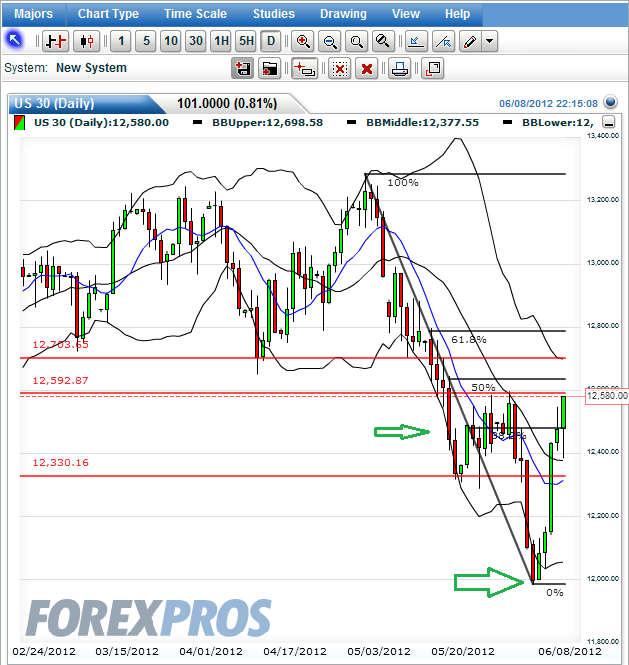
Task: Set time scale to 1 minute
Action: (x=121, y=41)
